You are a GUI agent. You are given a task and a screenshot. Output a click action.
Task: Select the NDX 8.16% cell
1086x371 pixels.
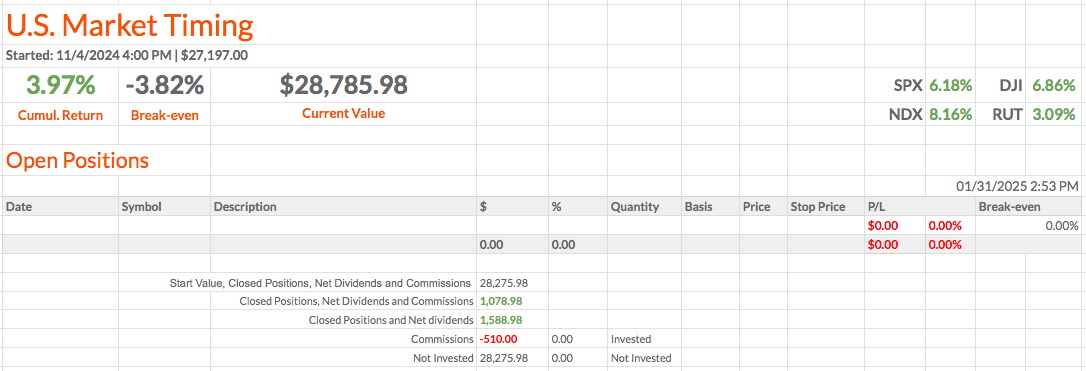pos(930,114)
